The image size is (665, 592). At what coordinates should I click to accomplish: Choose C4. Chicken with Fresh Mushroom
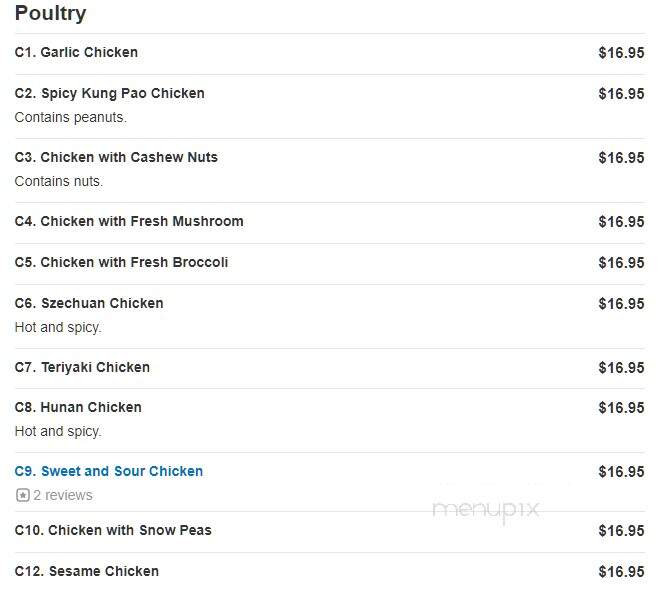129,221
